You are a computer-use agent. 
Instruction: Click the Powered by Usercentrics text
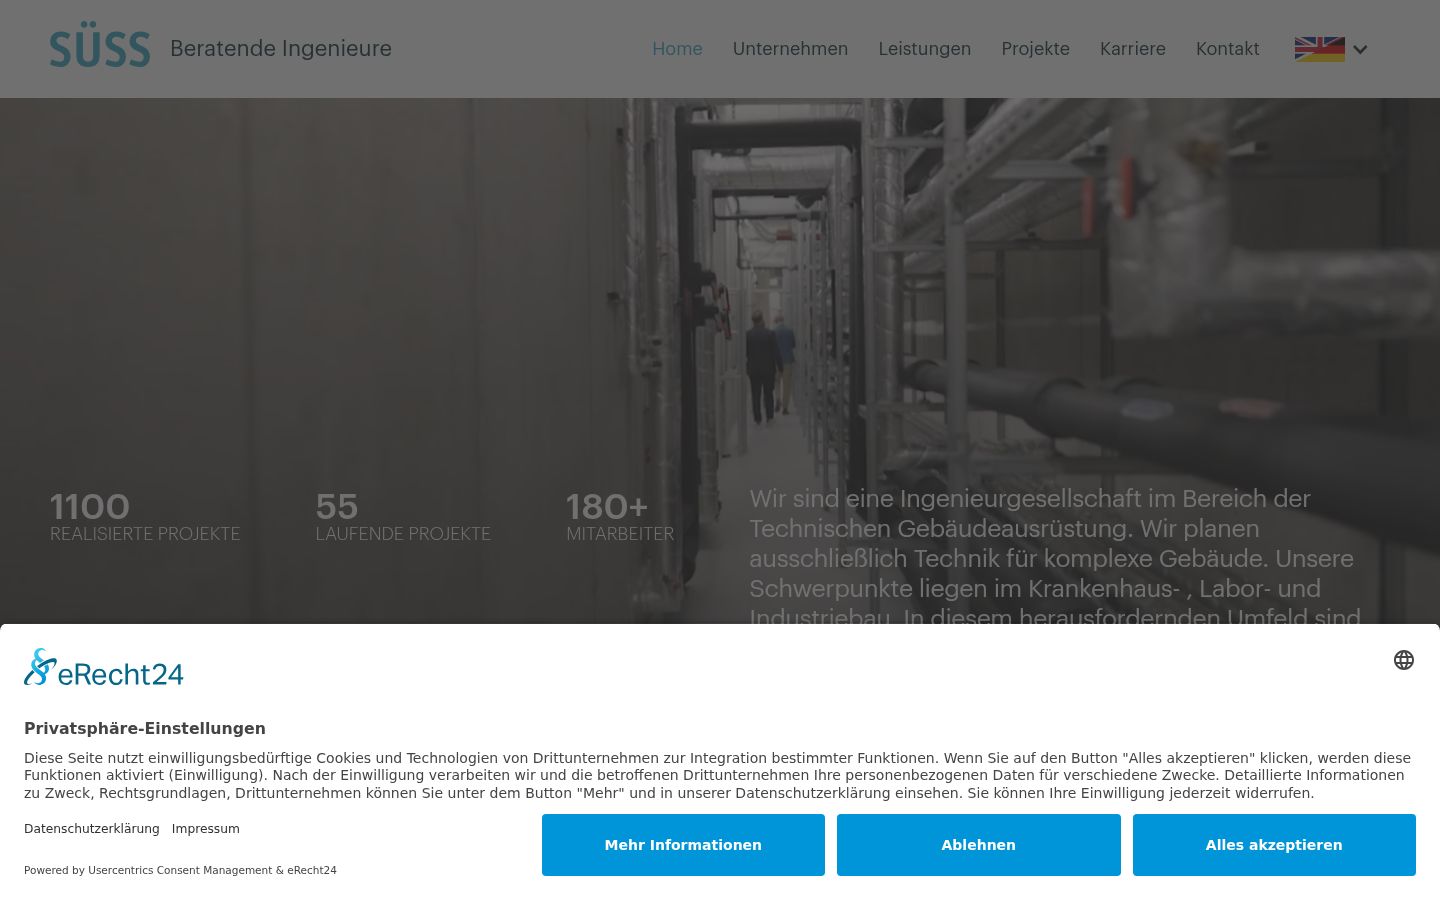click(x=180, y=870)
